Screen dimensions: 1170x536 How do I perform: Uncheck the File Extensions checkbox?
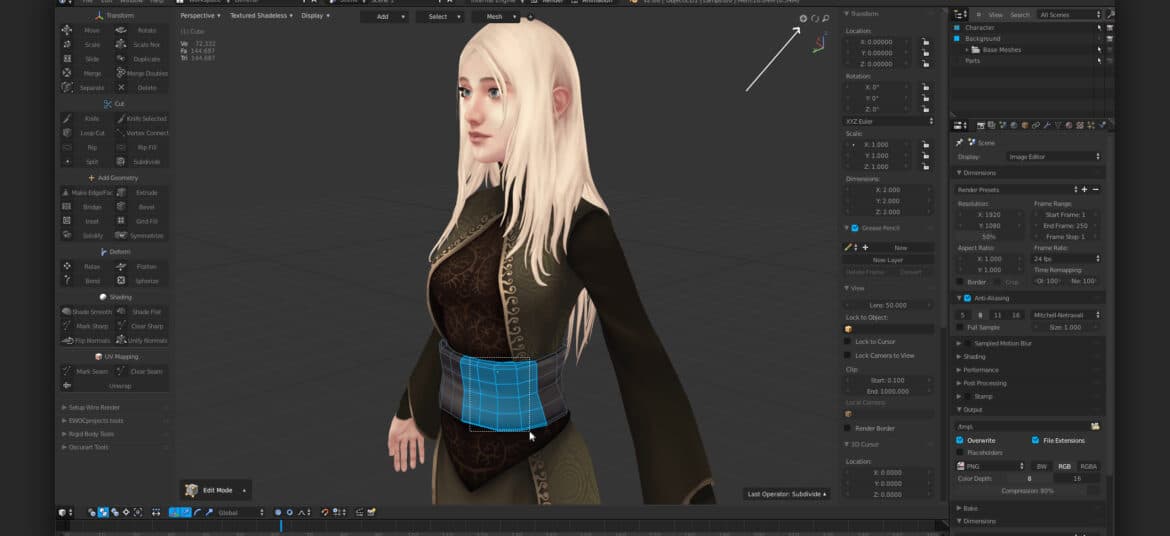click(x=1036, y=440)
